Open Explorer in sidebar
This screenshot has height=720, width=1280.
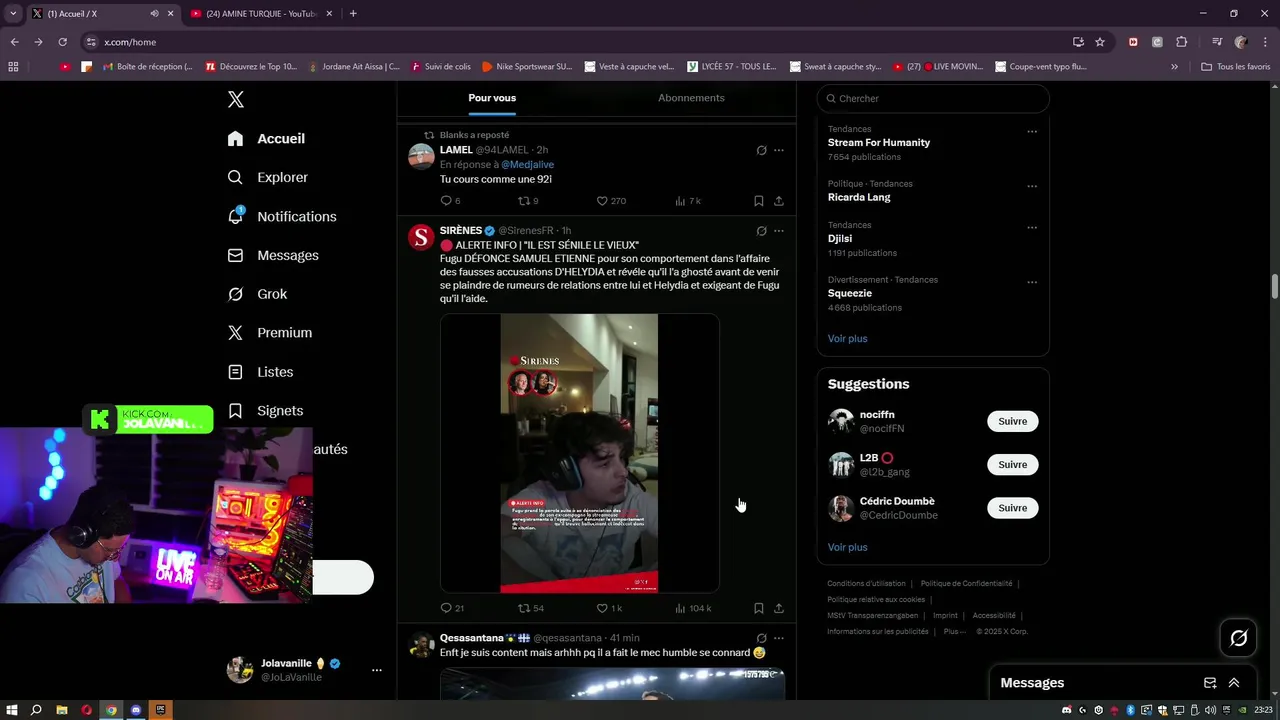coord(267,177)
